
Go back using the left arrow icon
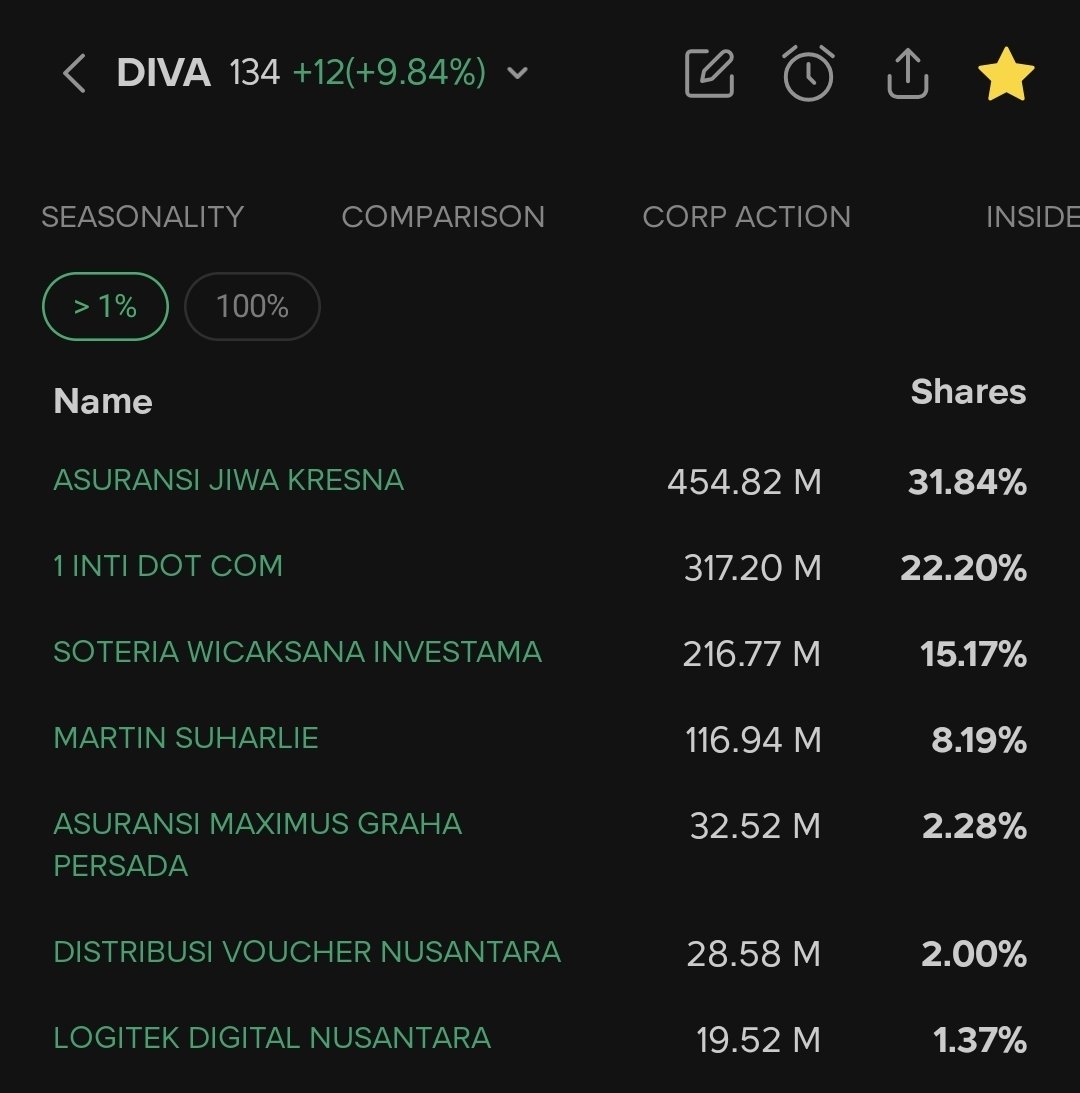(74, 73)
